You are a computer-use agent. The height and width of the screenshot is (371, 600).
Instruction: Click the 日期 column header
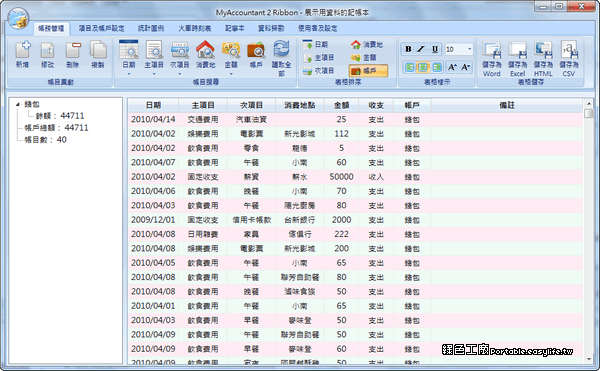(x=153, y=105)
